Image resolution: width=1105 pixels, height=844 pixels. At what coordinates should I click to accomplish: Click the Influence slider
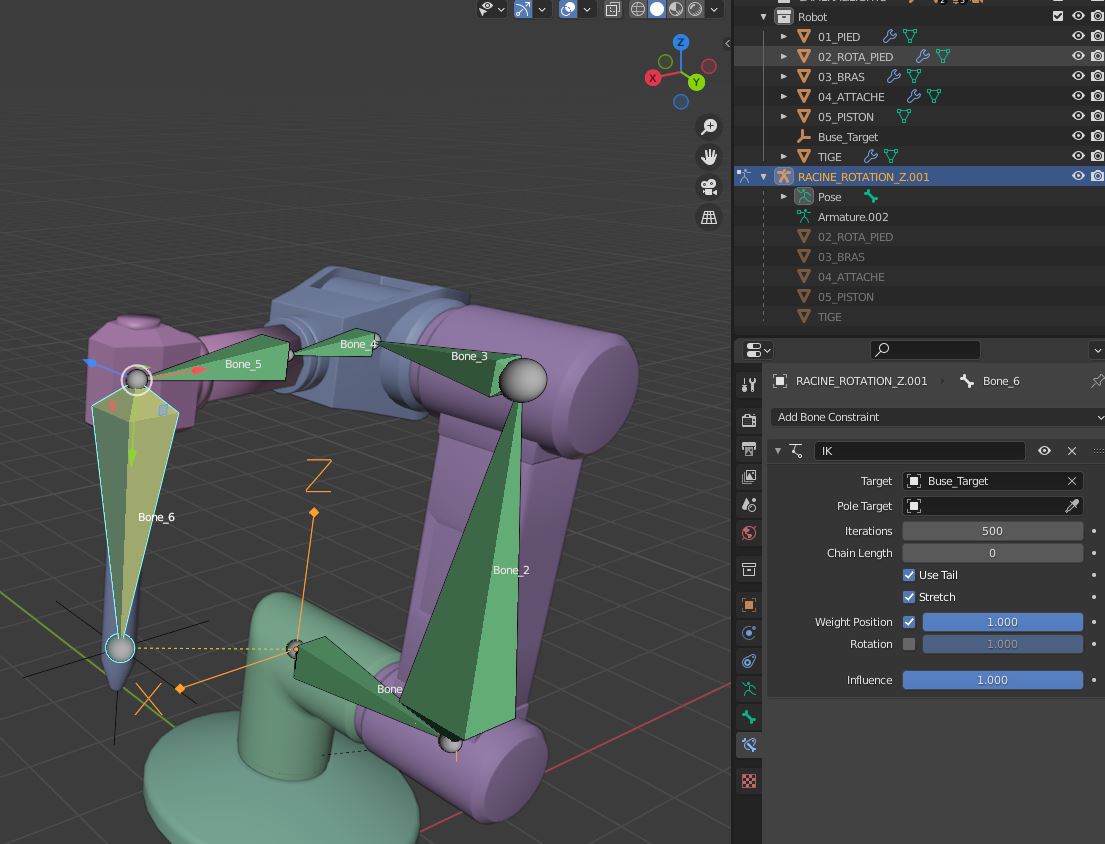992,680
